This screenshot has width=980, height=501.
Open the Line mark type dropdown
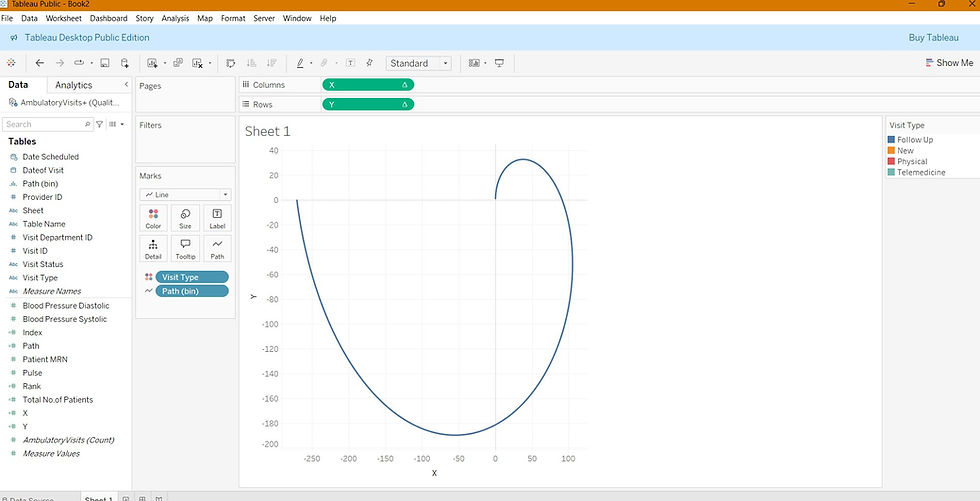click(x=185, y=195)
